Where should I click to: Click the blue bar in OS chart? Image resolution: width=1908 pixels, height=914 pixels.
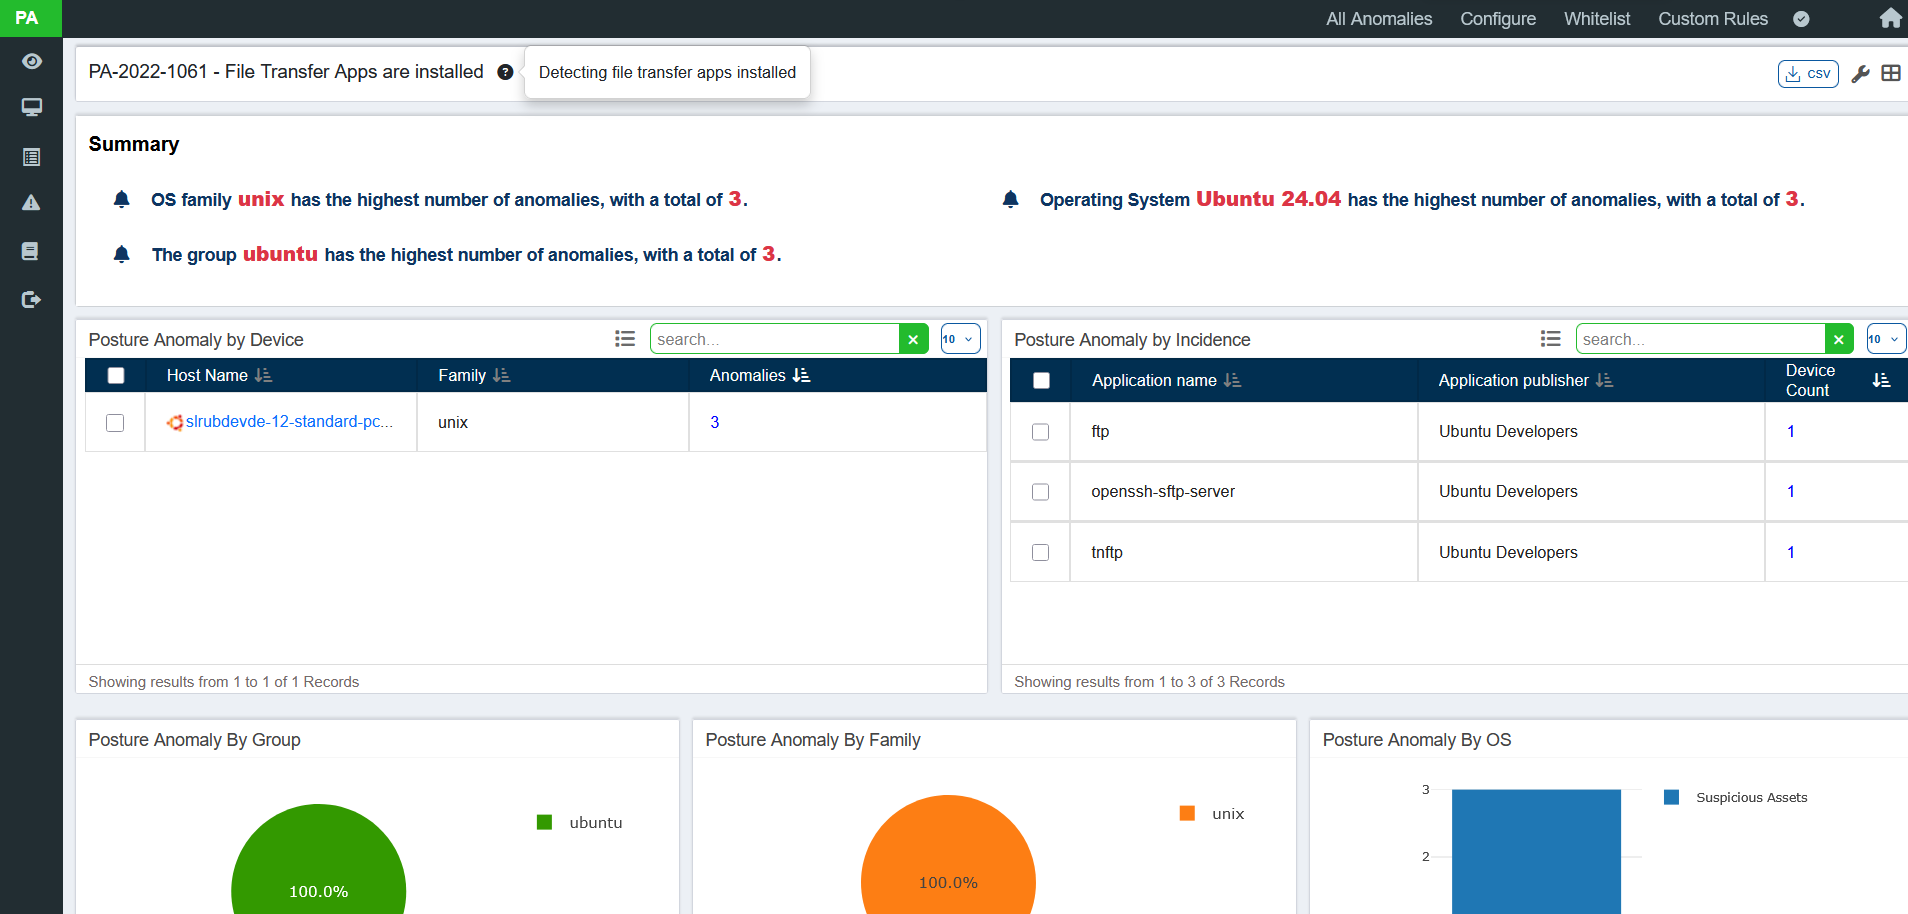(1536, 852)
